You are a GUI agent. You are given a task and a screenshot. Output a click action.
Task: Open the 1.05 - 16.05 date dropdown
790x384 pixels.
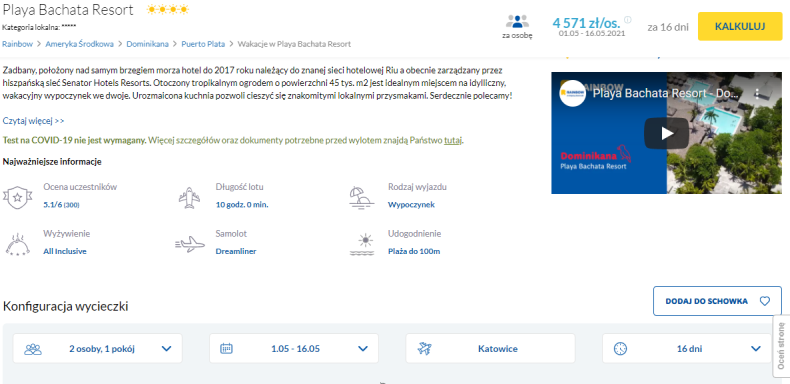[294, 348]
